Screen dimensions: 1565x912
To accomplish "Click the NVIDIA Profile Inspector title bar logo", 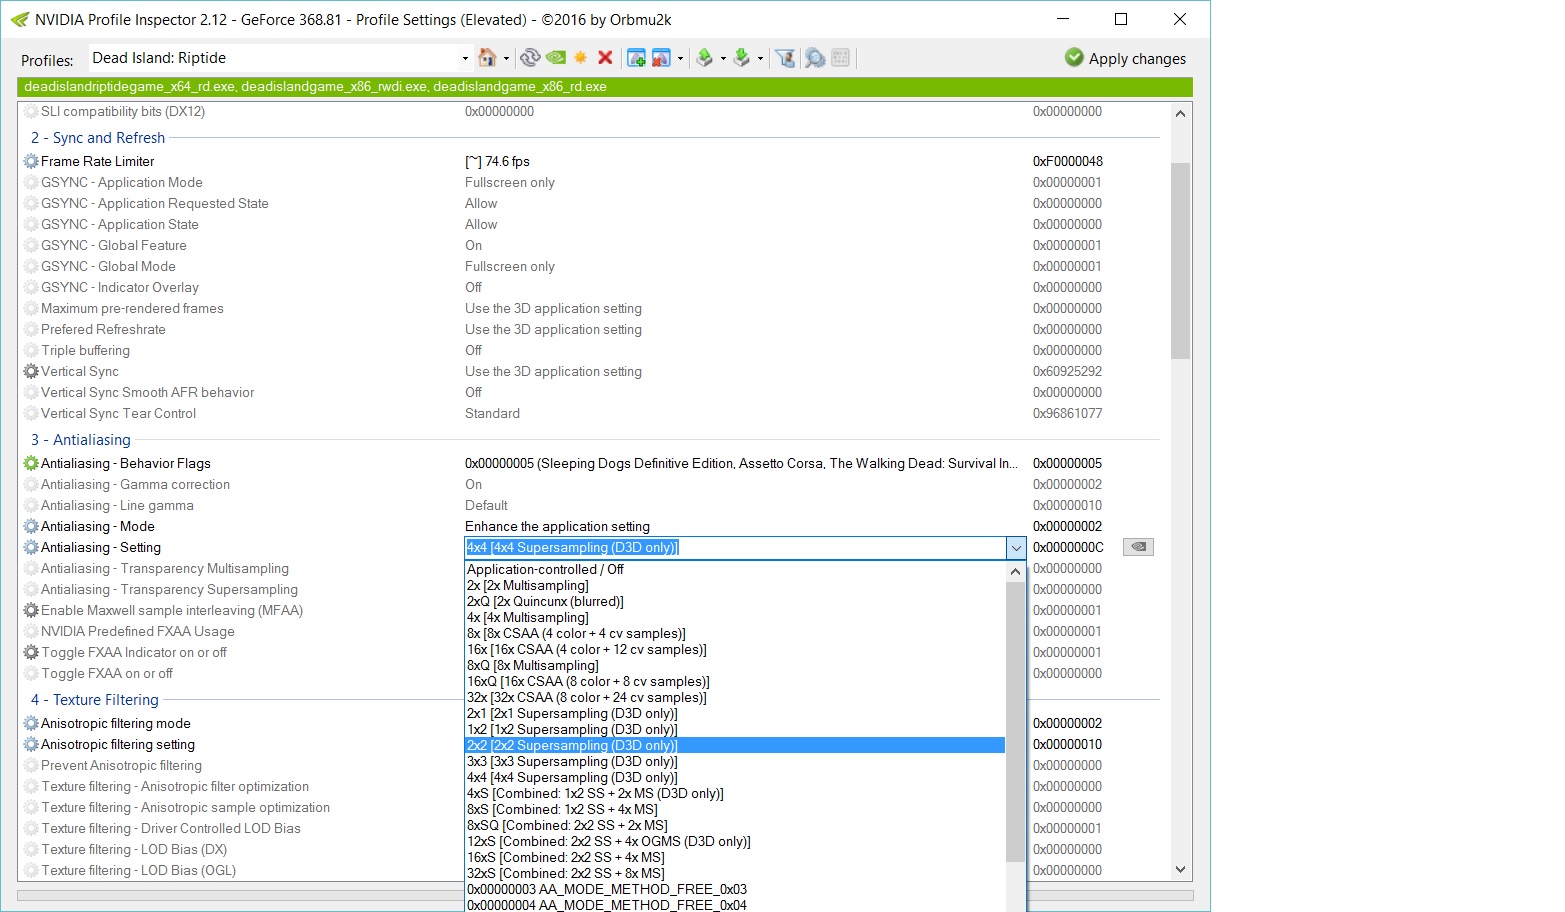I will (20, 19).
